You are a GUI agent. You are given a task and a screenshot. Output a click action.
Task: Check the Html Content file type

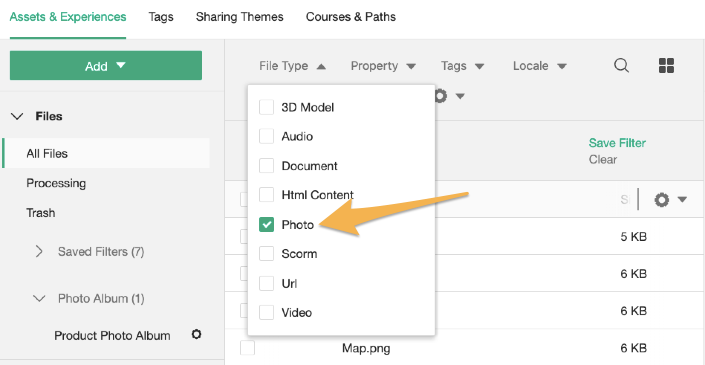266,195
